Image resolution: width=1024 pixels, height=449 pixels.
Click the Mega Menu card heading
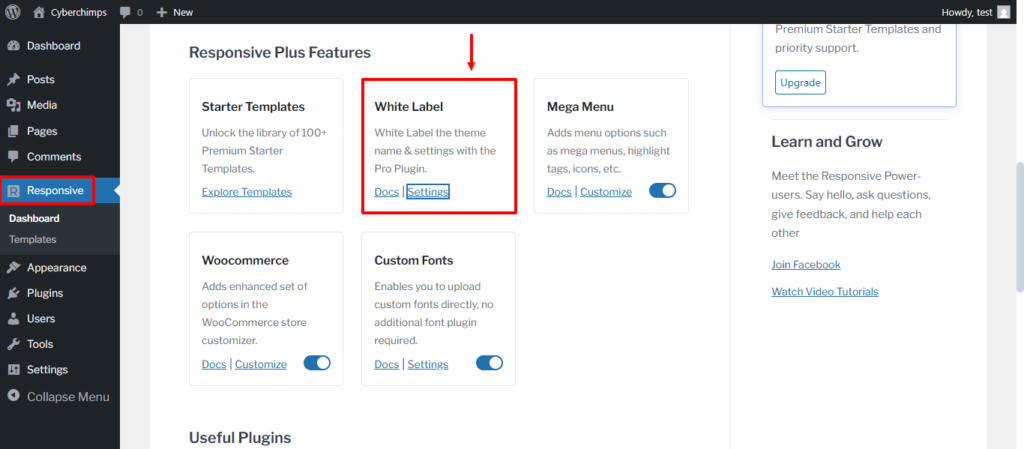pyautogui.click(x=580, y=106)
